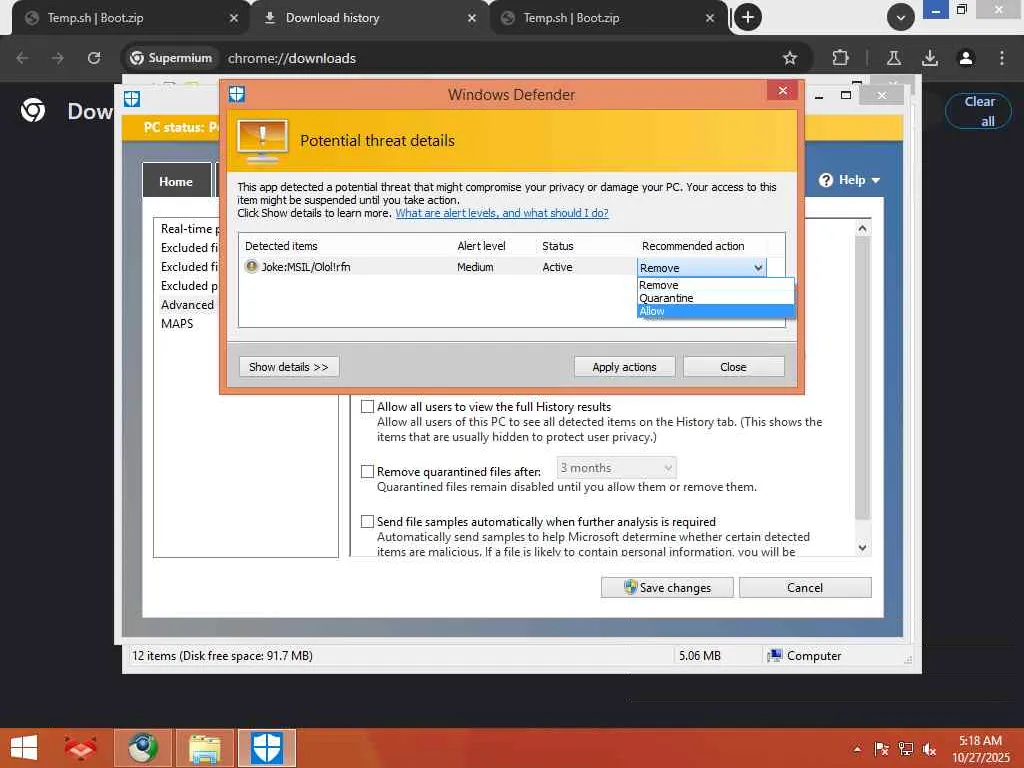Screen dimensions: 1024x768
Task: Switch to the Home tab in Defender
Action: tap(176, 182)
